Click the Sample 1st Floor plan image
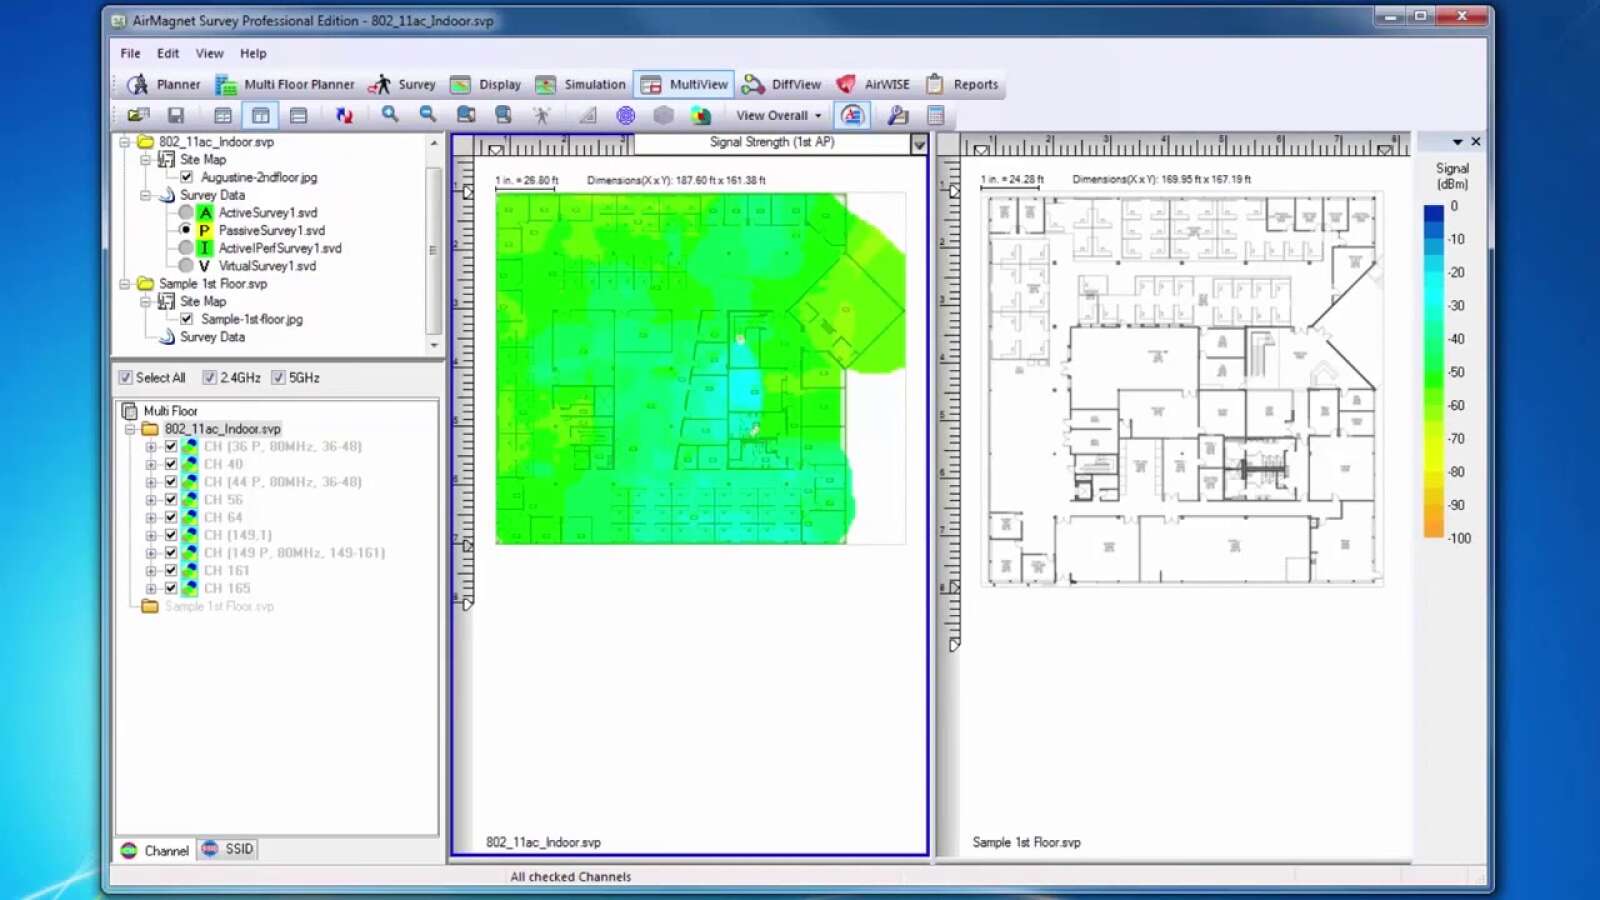 1183,389
